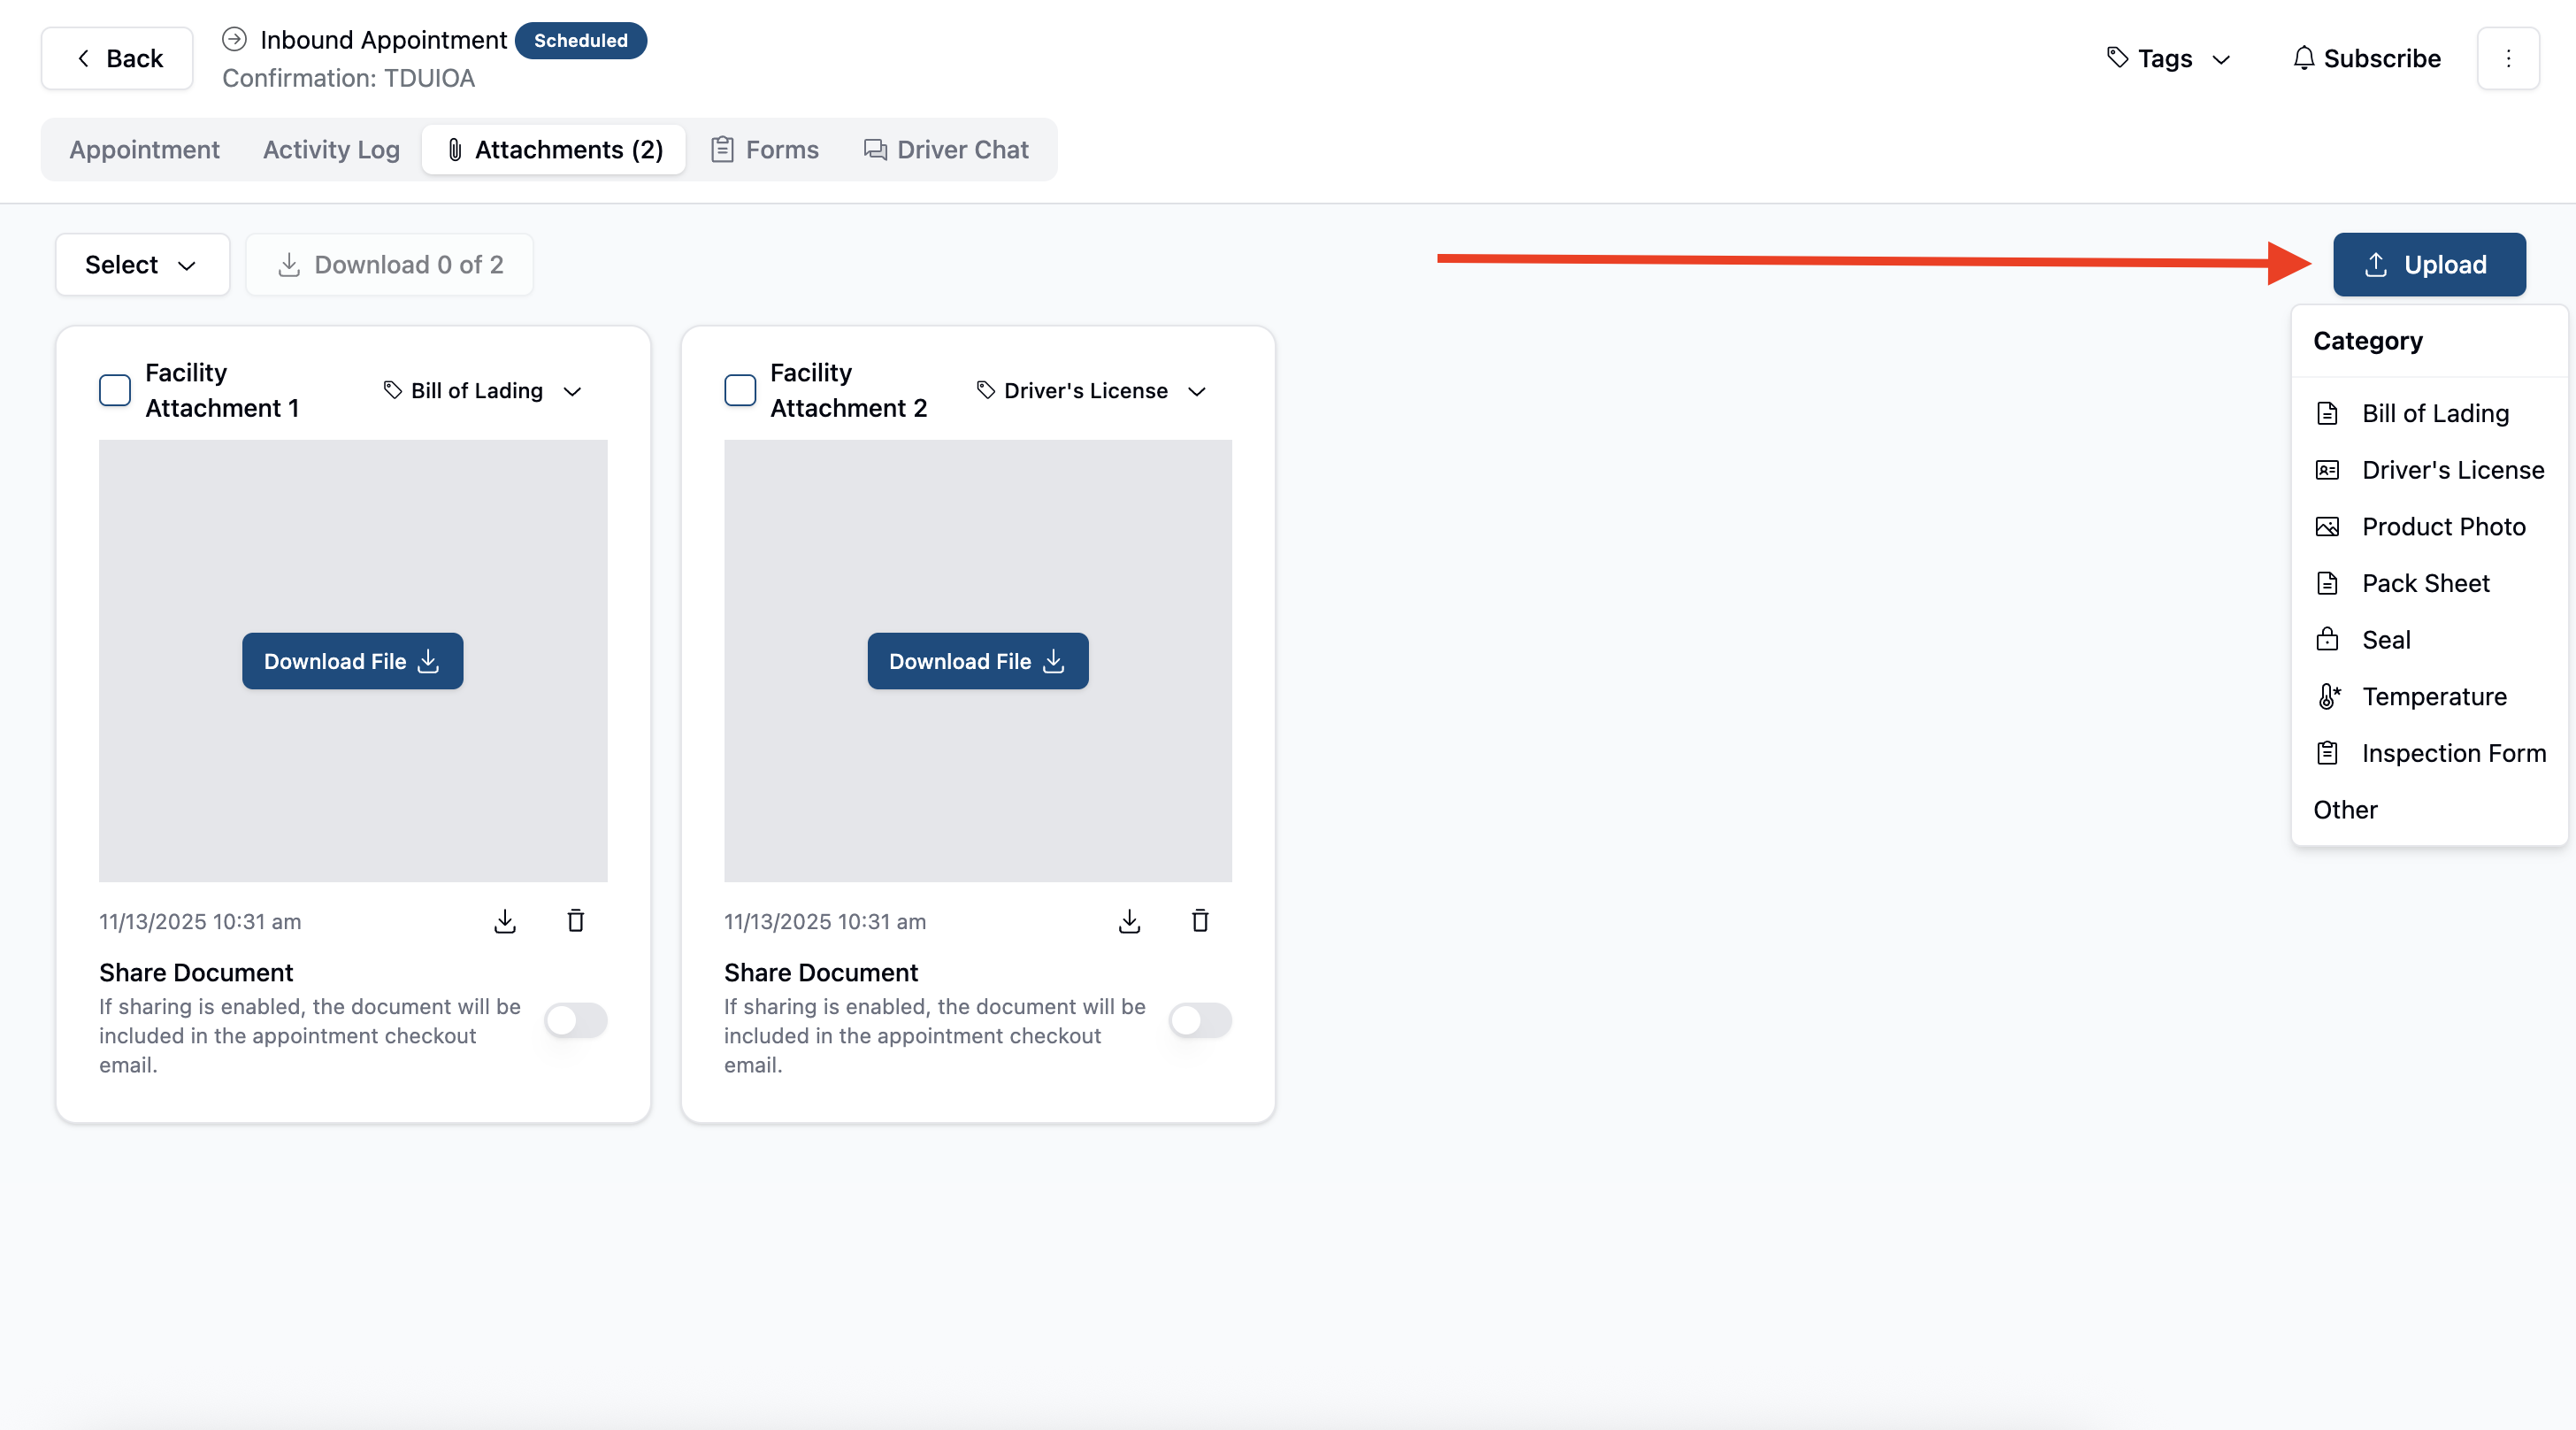Click Subscribe bell button
The height and width of the screenshot is (1430, 2576).
pyautogui.click(x=2367, y=58)
